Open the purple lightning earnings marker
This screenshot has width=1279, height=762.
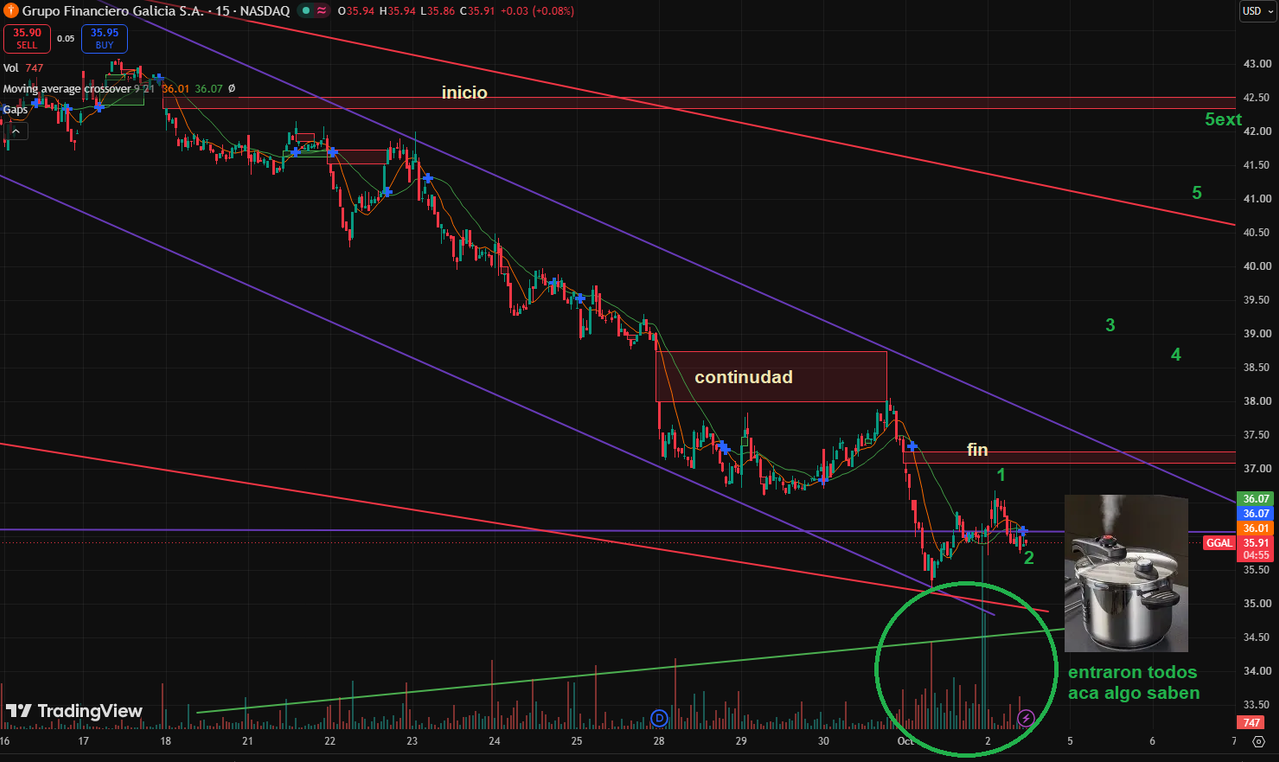point(1026,717)
